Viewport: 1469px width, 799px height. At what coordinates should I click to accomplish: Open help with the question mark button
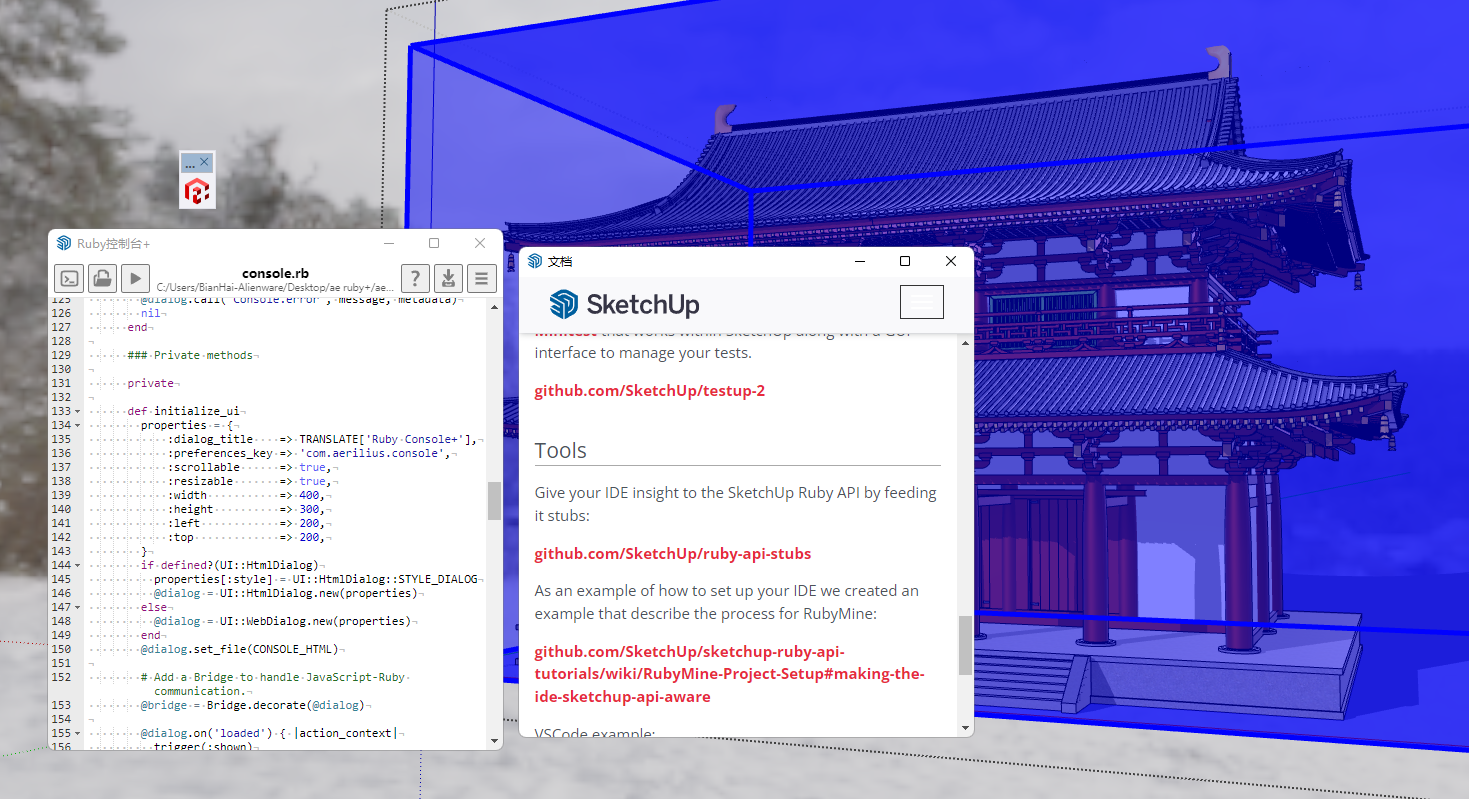tap(416, 278)
